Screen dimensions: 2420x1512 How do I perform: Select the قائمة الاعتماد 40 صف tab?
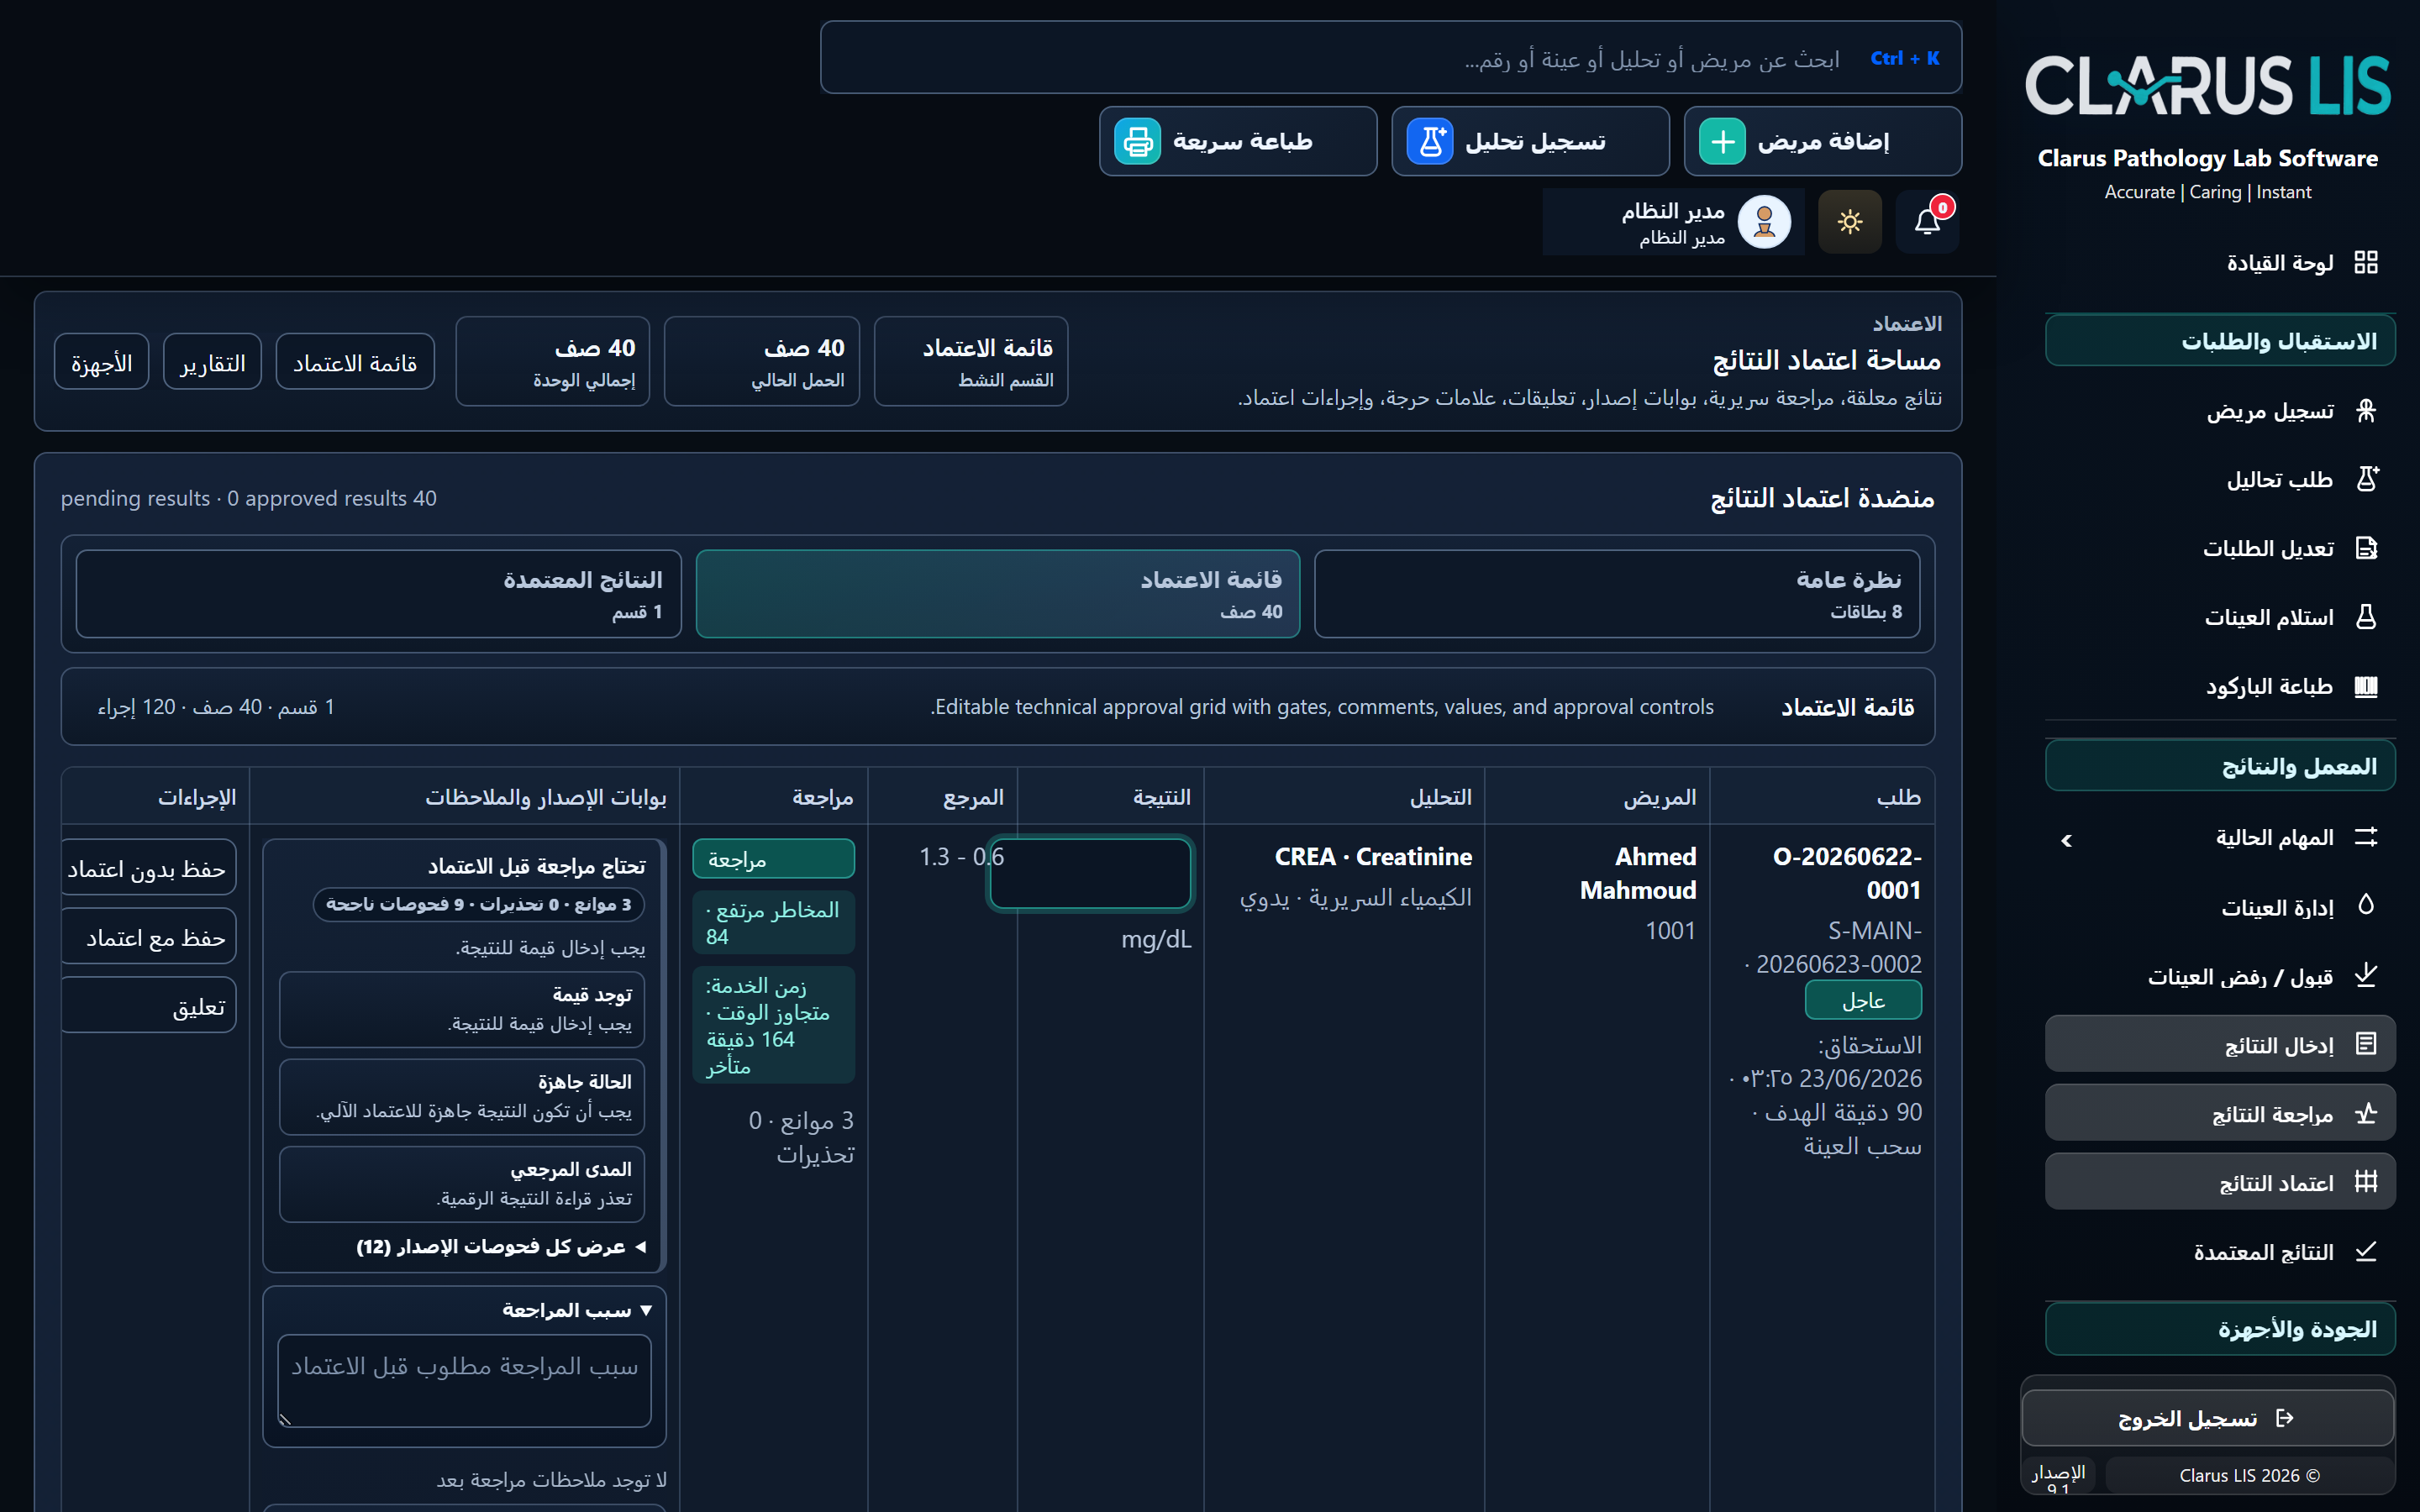998,594
